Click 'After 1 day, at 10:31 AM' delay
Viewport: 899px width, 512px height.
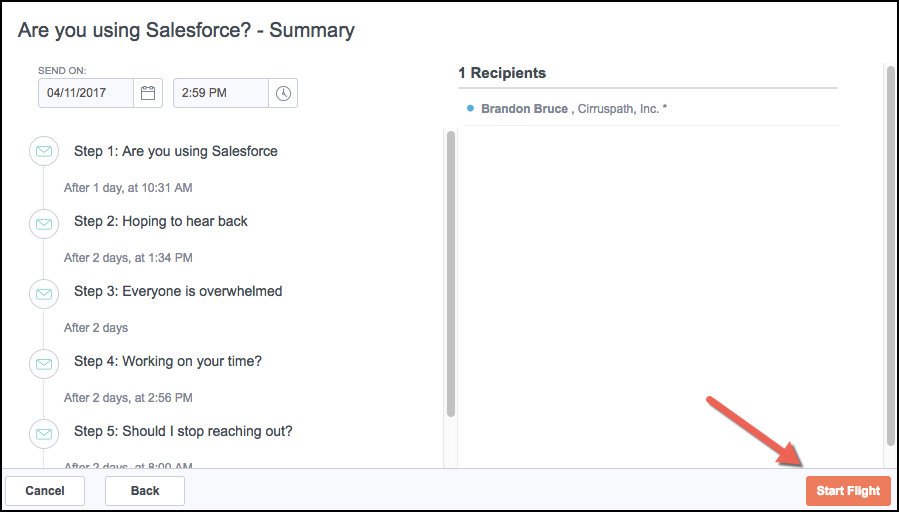(x=128, y=188)
